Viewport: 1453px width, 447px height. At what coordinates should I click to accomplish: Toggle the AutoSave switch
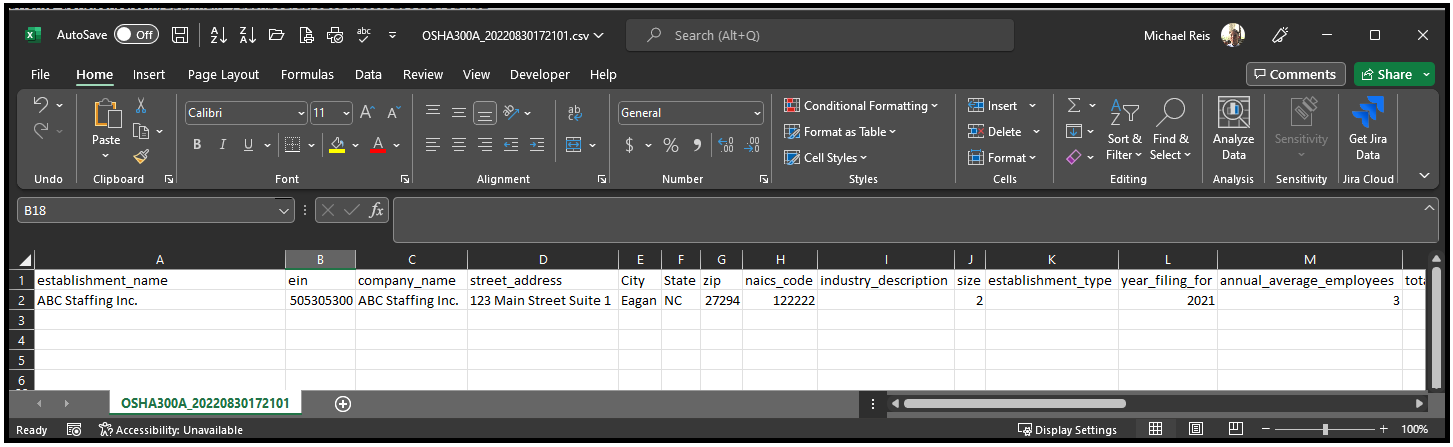(135, 35)
